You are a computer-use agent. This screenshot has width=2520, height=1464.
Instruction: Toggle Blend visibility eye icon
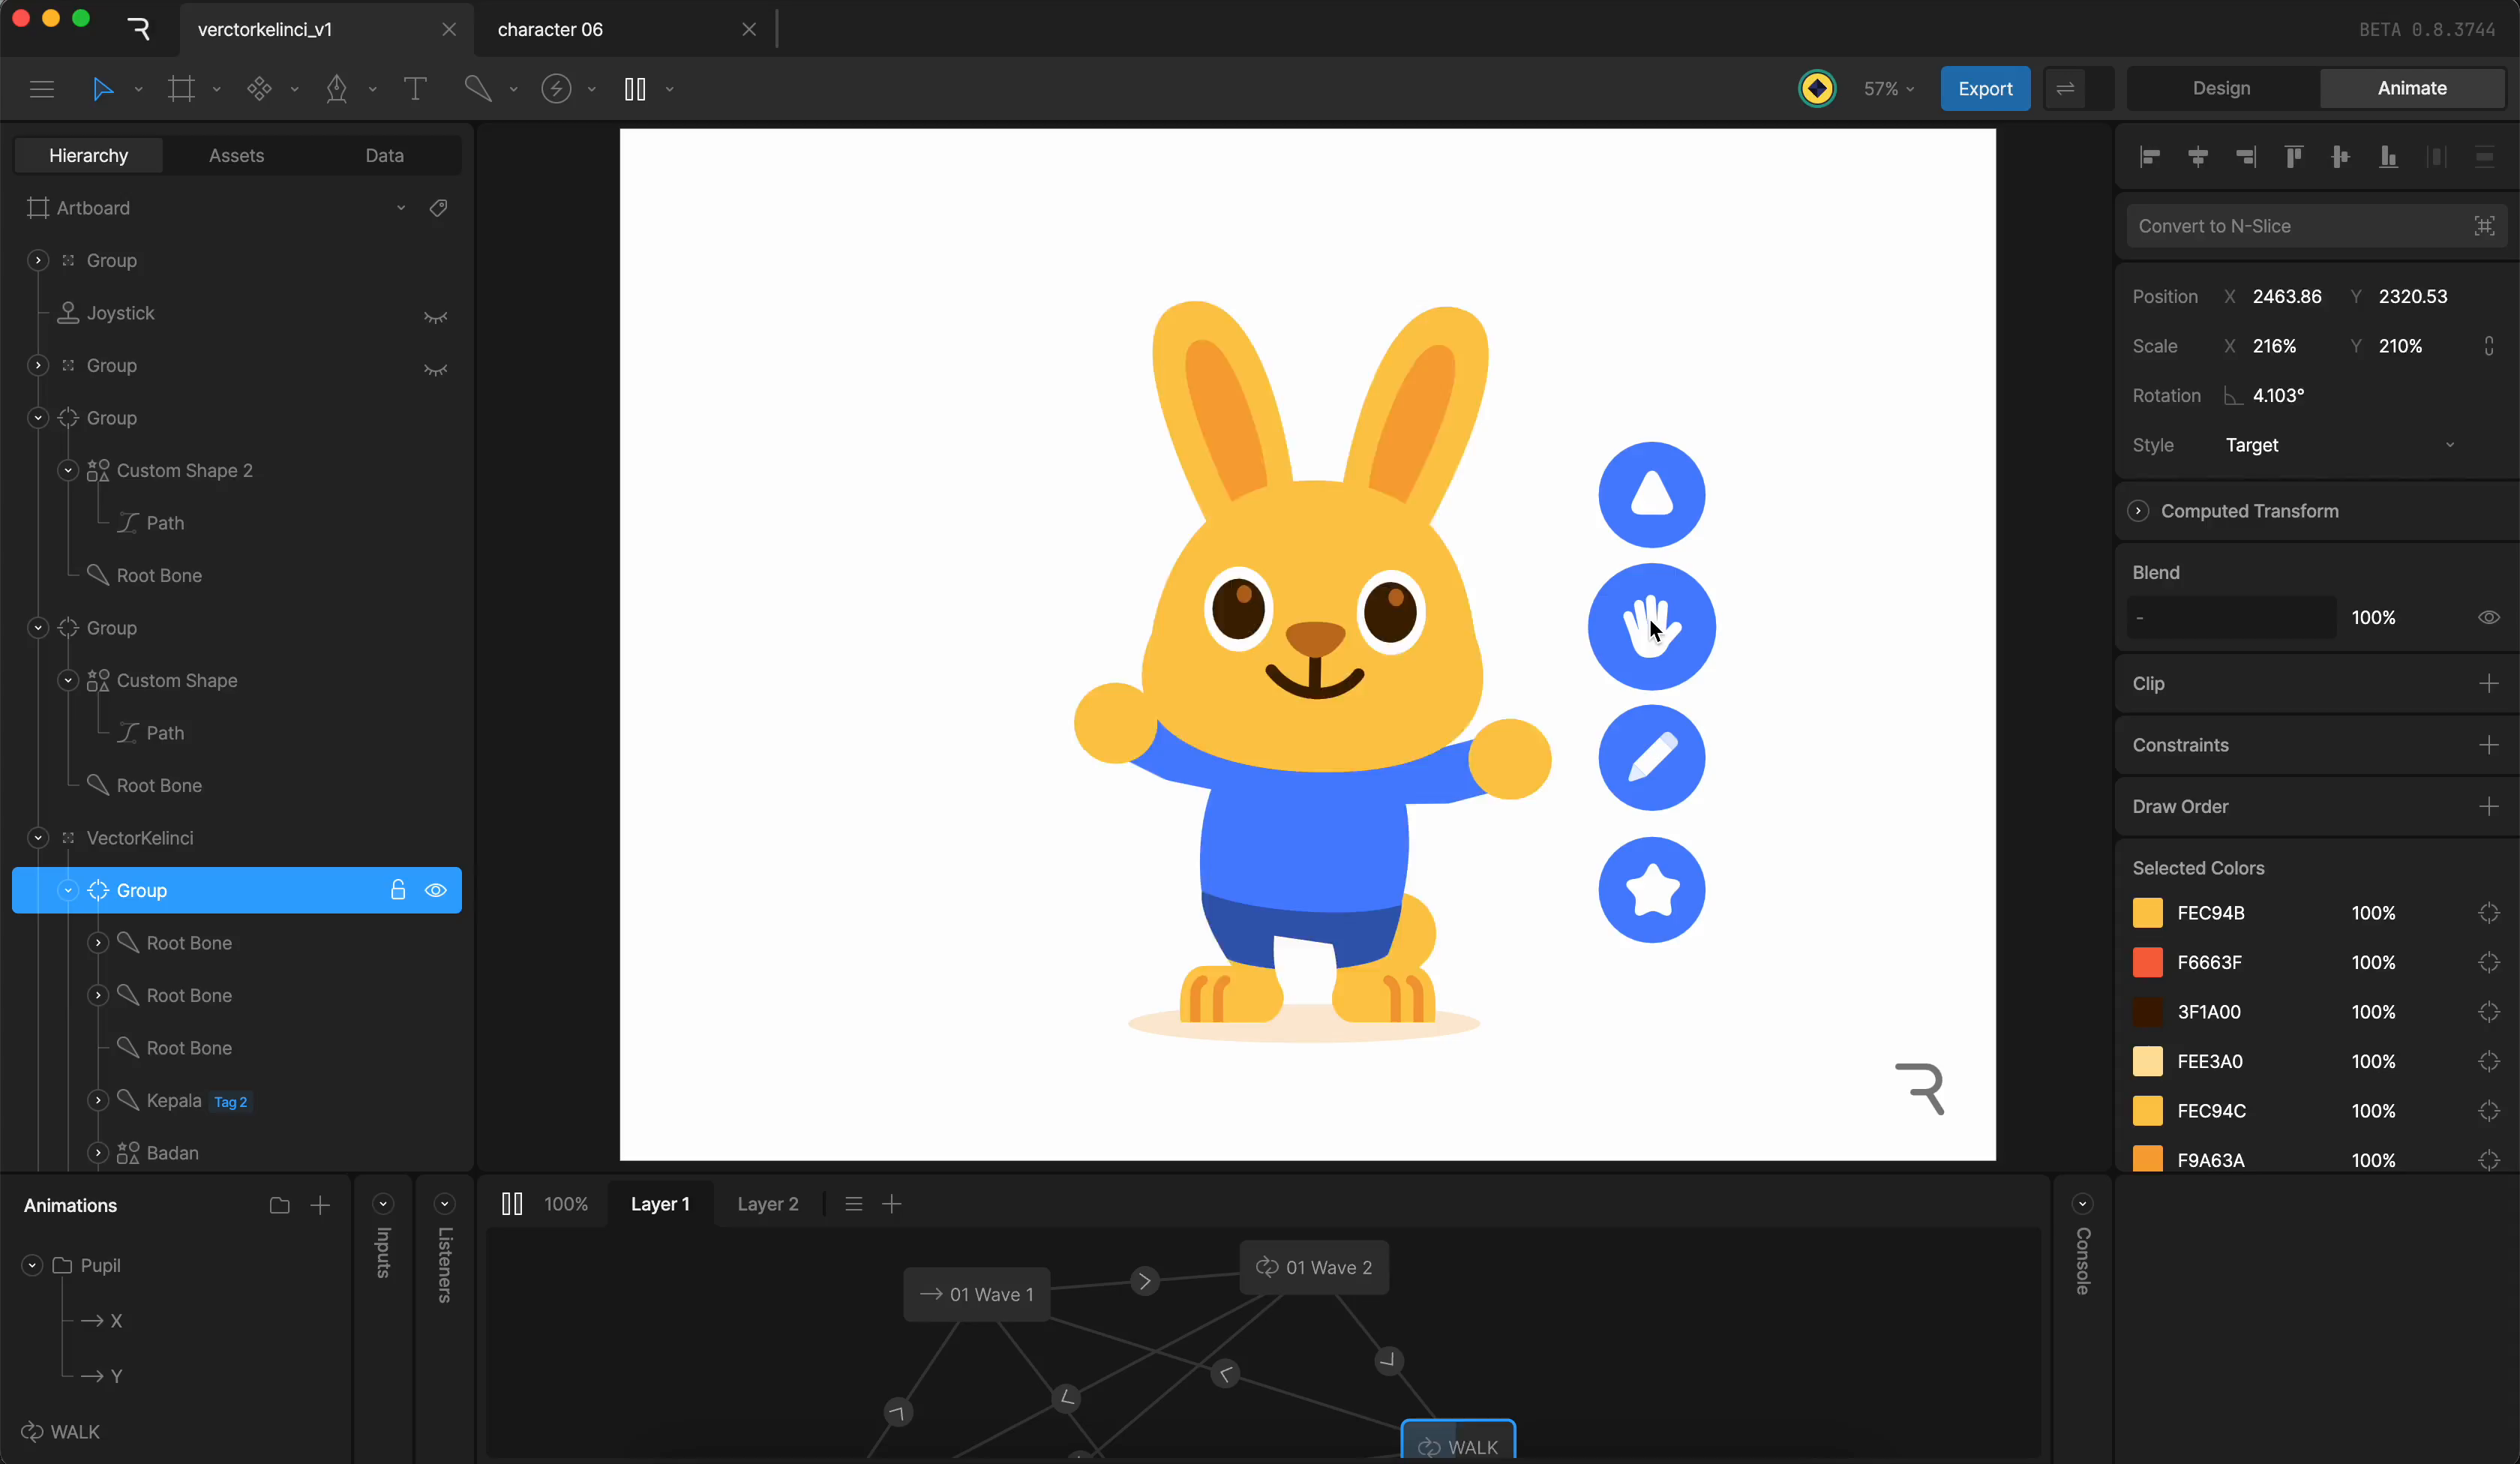click(x=2489, y=617)
